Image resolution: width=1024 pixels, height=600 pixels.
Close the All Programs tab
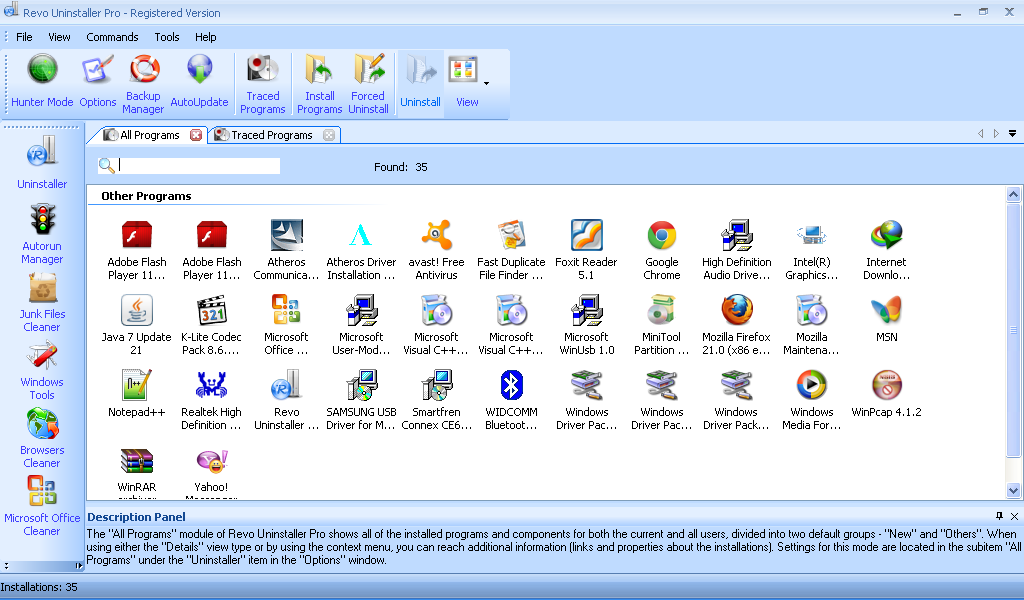click(196, 135)
